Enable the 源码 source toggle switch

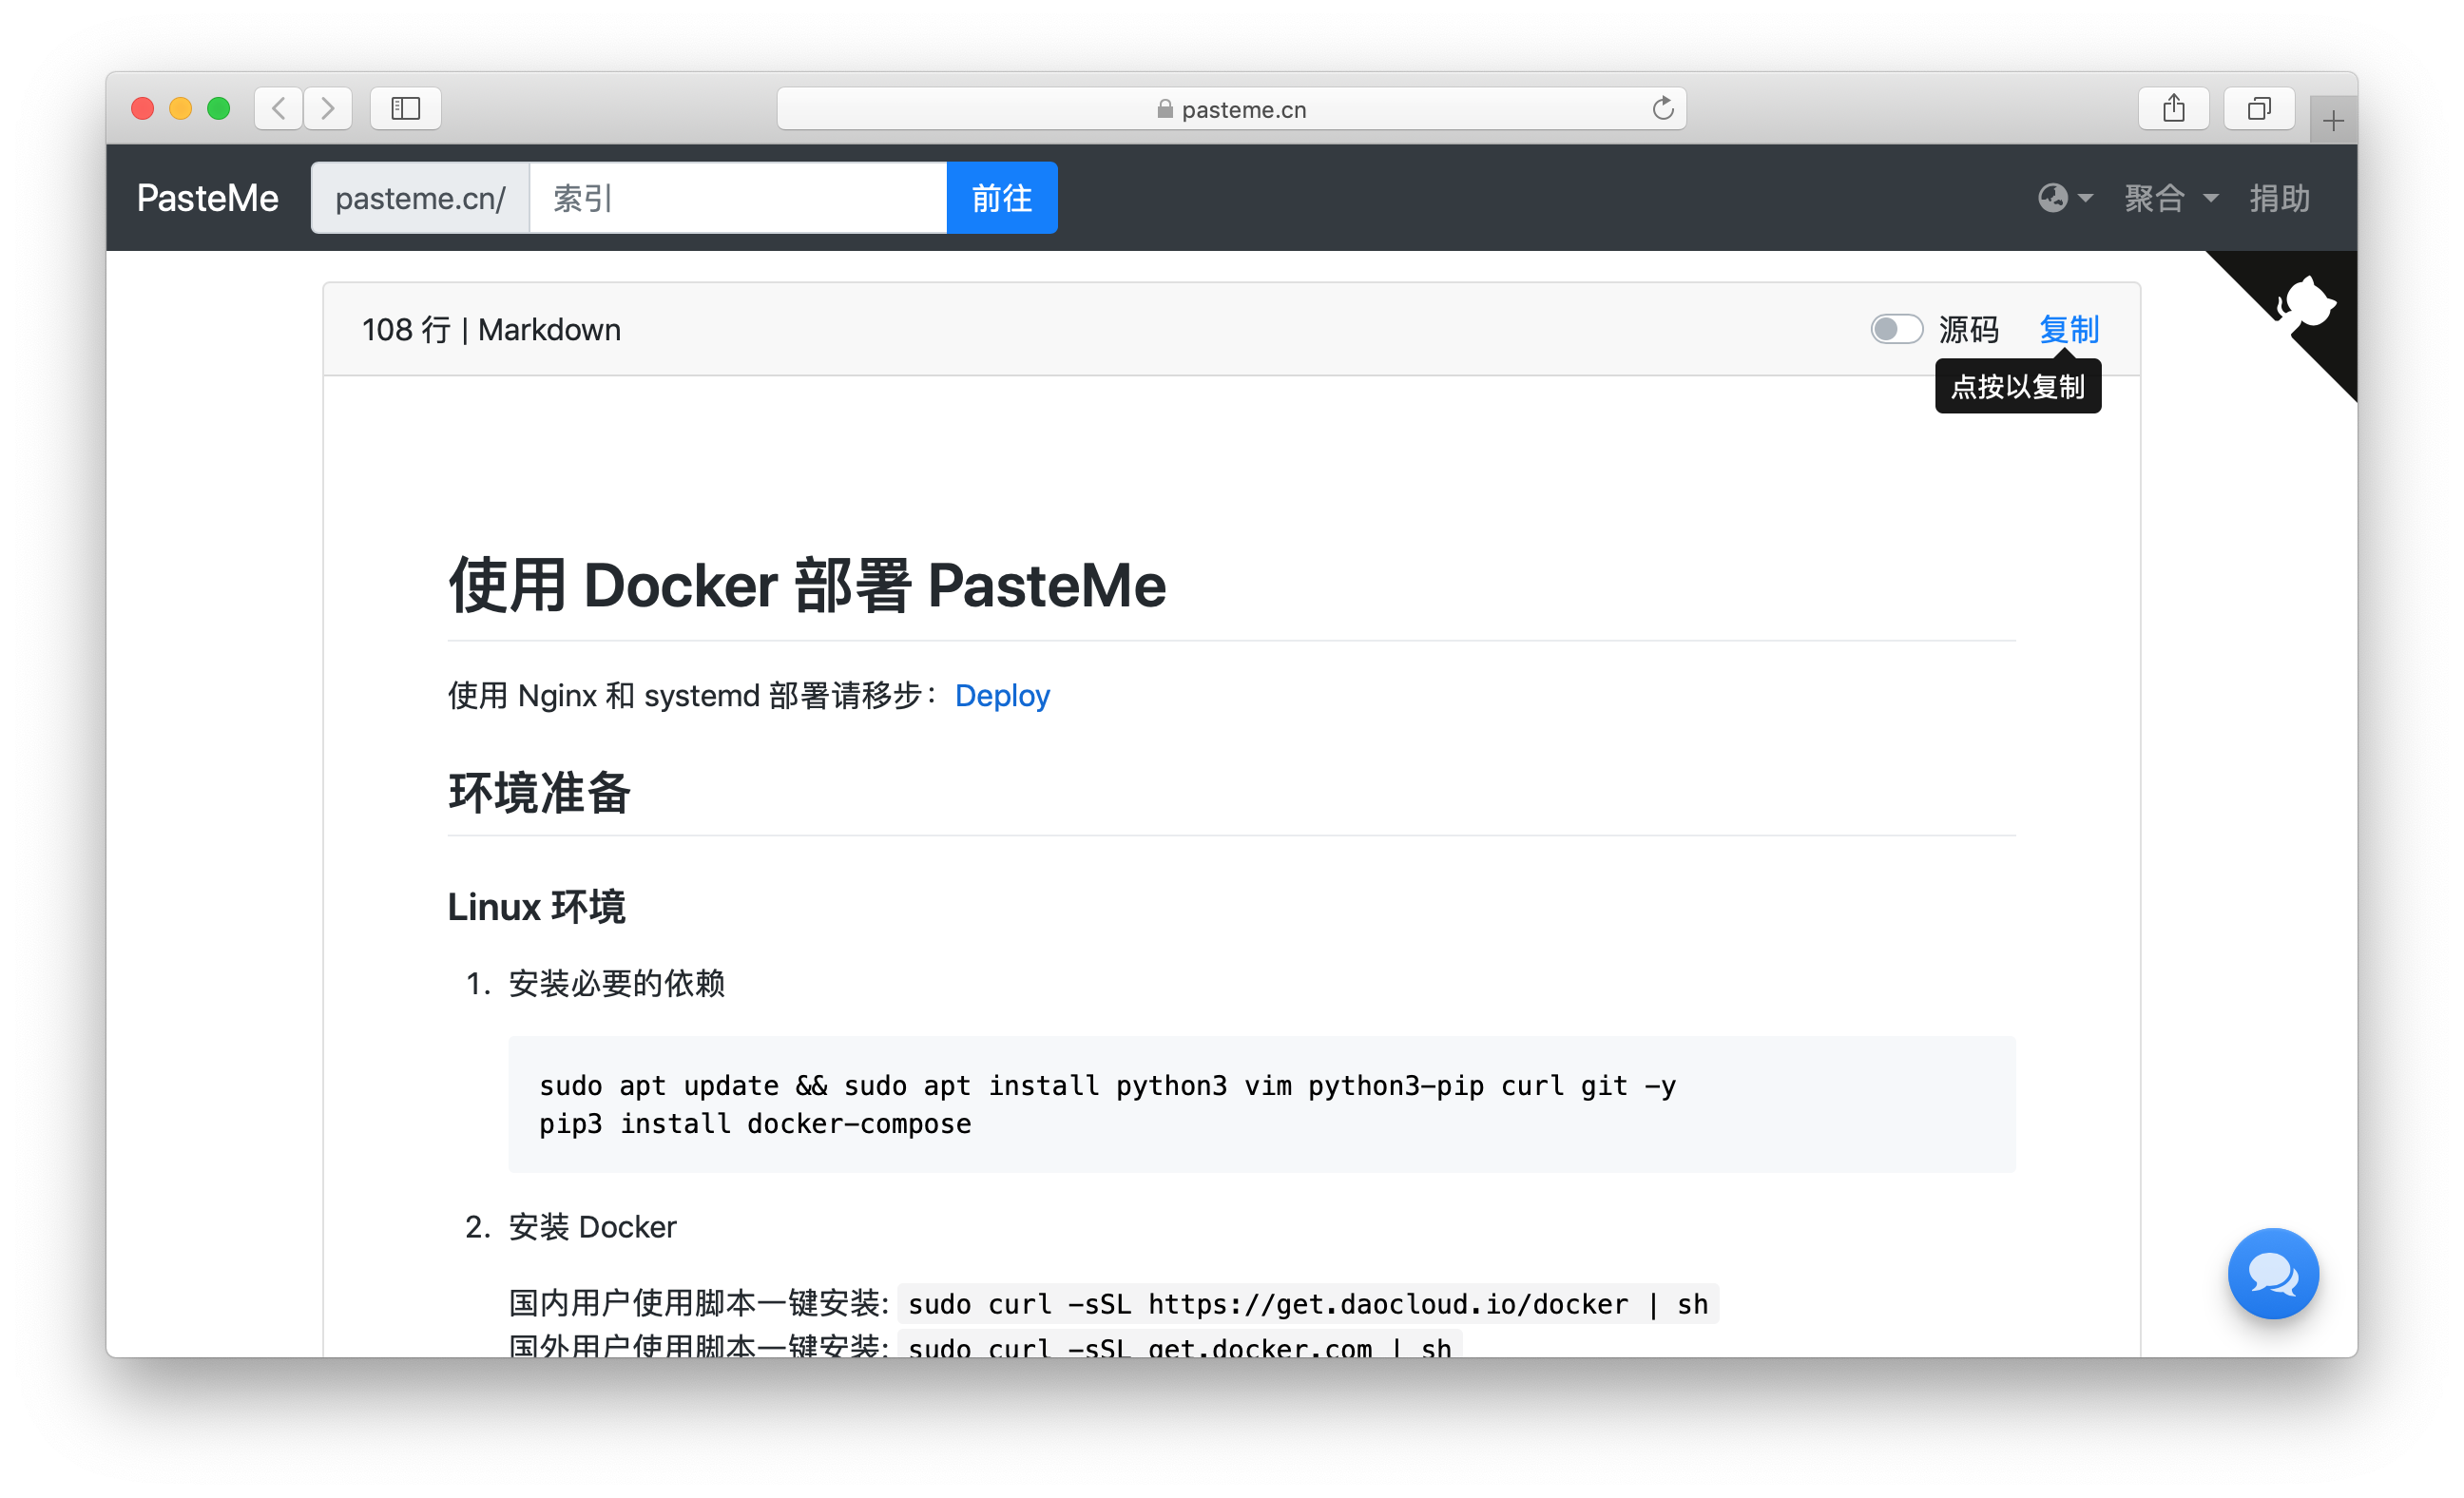(x=1896, y=329)
